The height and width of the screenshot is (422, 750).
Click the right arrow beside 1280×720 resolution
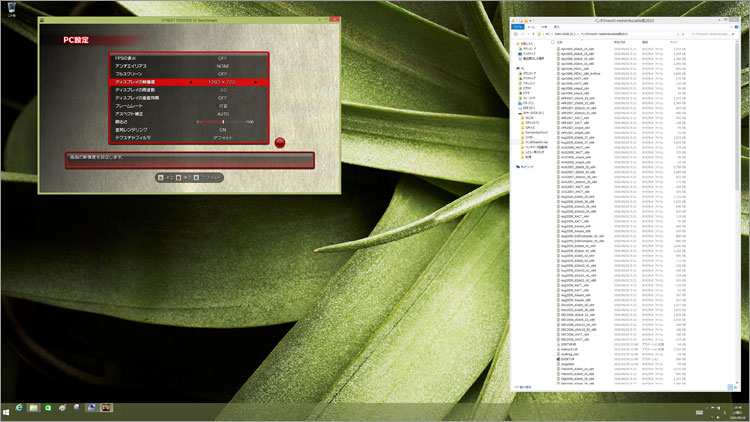click(256, 82)
